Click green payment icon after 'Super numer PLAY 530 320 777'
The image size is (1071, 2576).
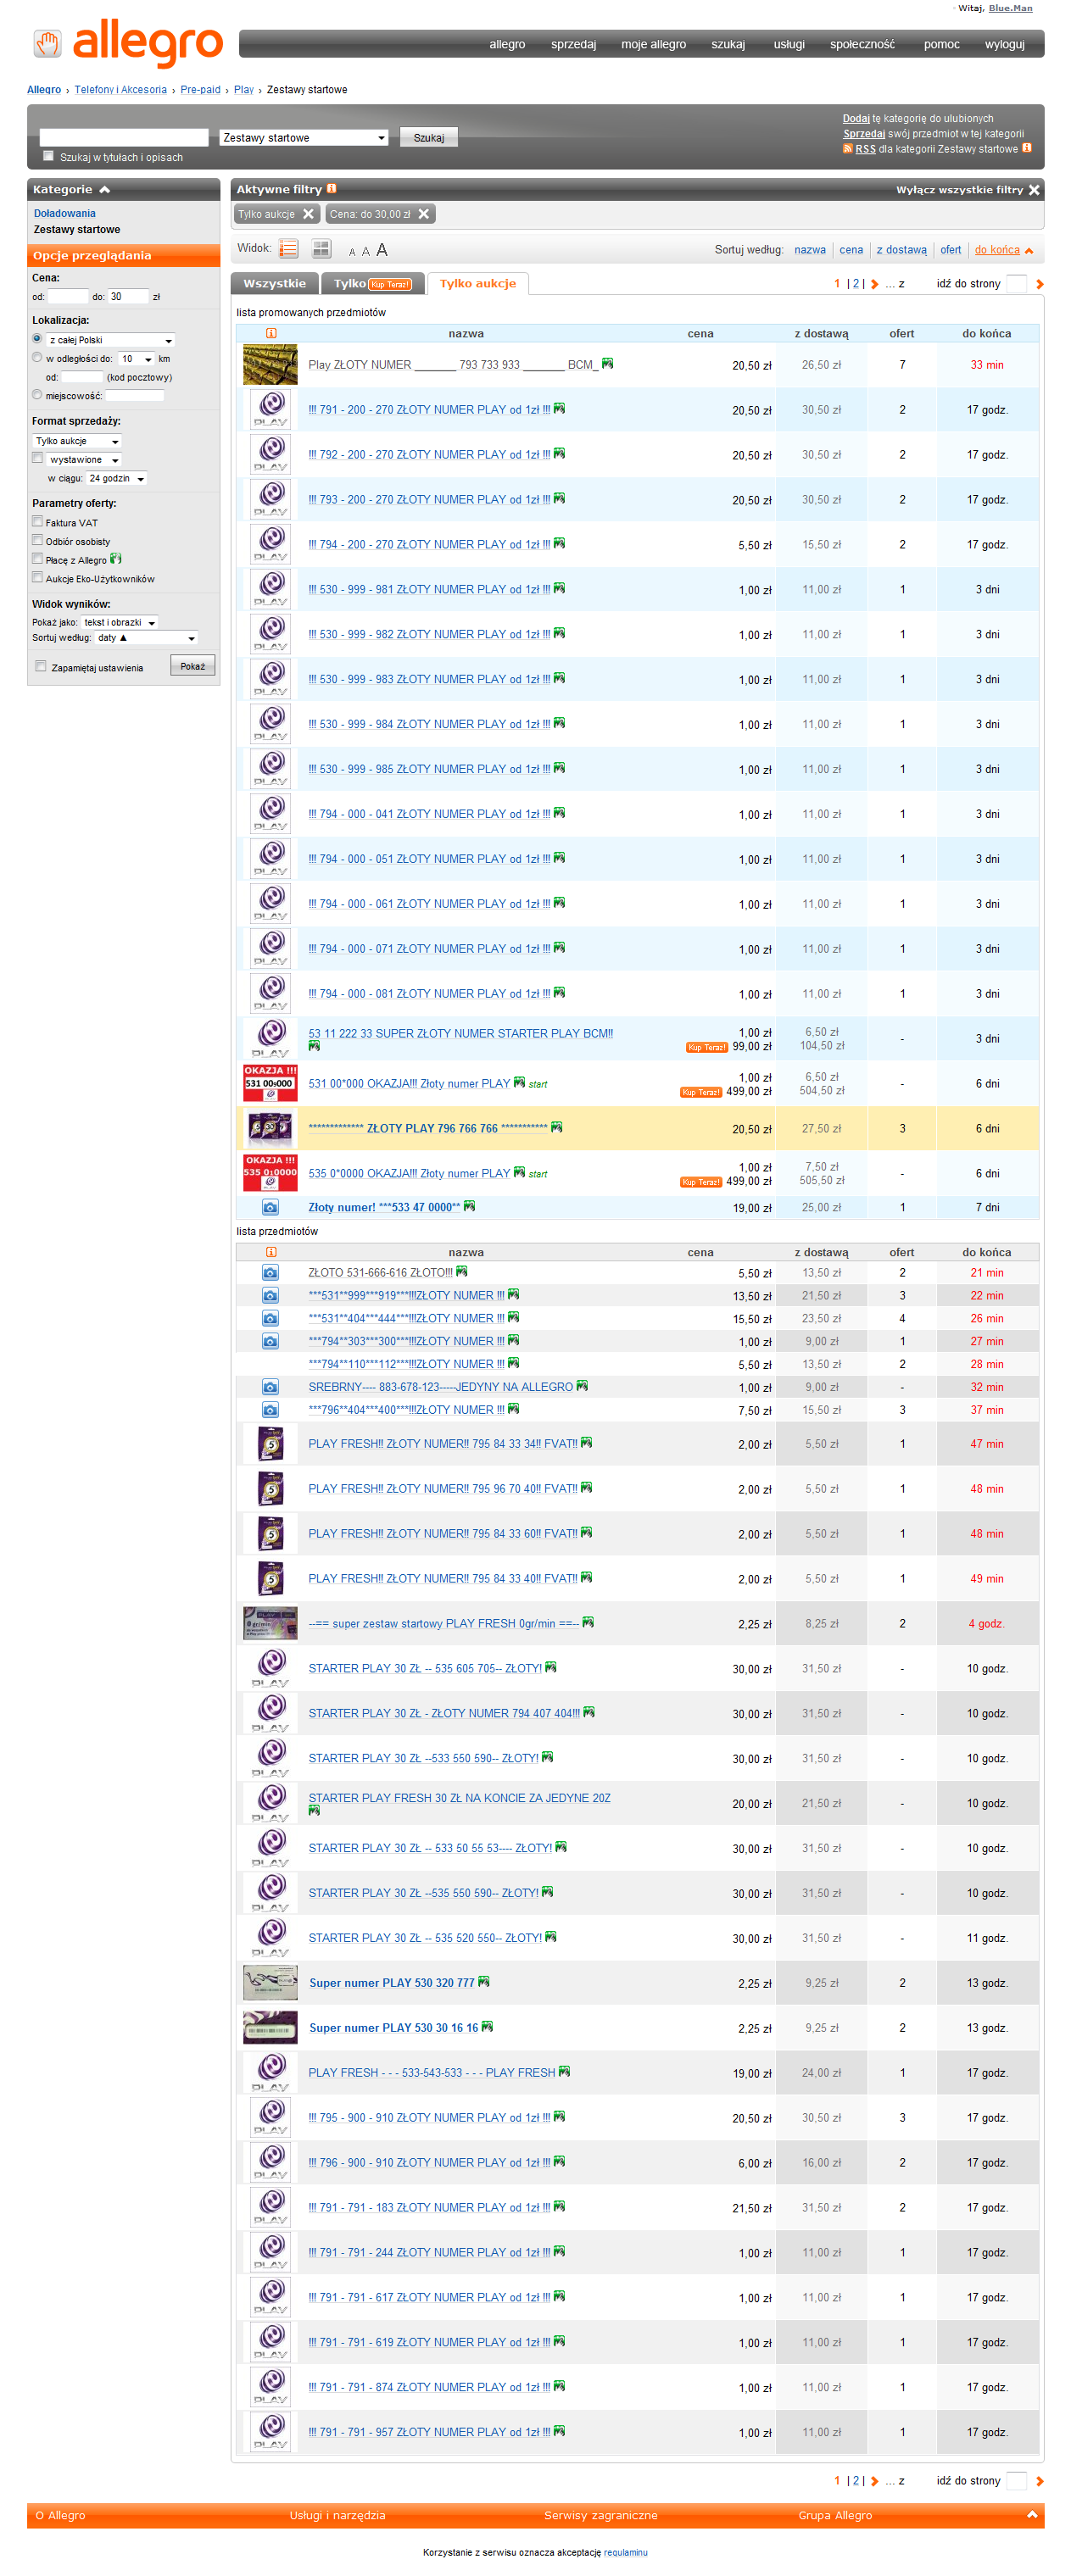pyautogui.click(x=484, y=1982)
